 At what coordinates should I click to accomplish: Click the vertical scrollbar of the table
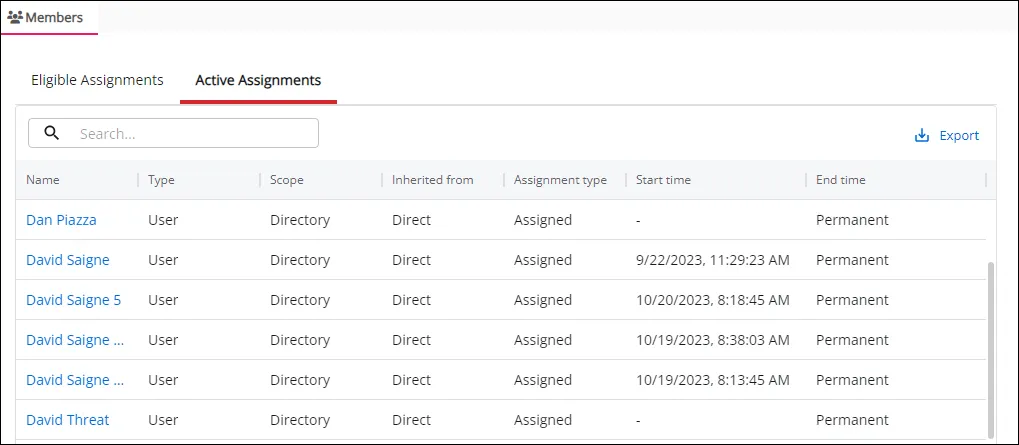pyautogui.click(x=990, y=349)
